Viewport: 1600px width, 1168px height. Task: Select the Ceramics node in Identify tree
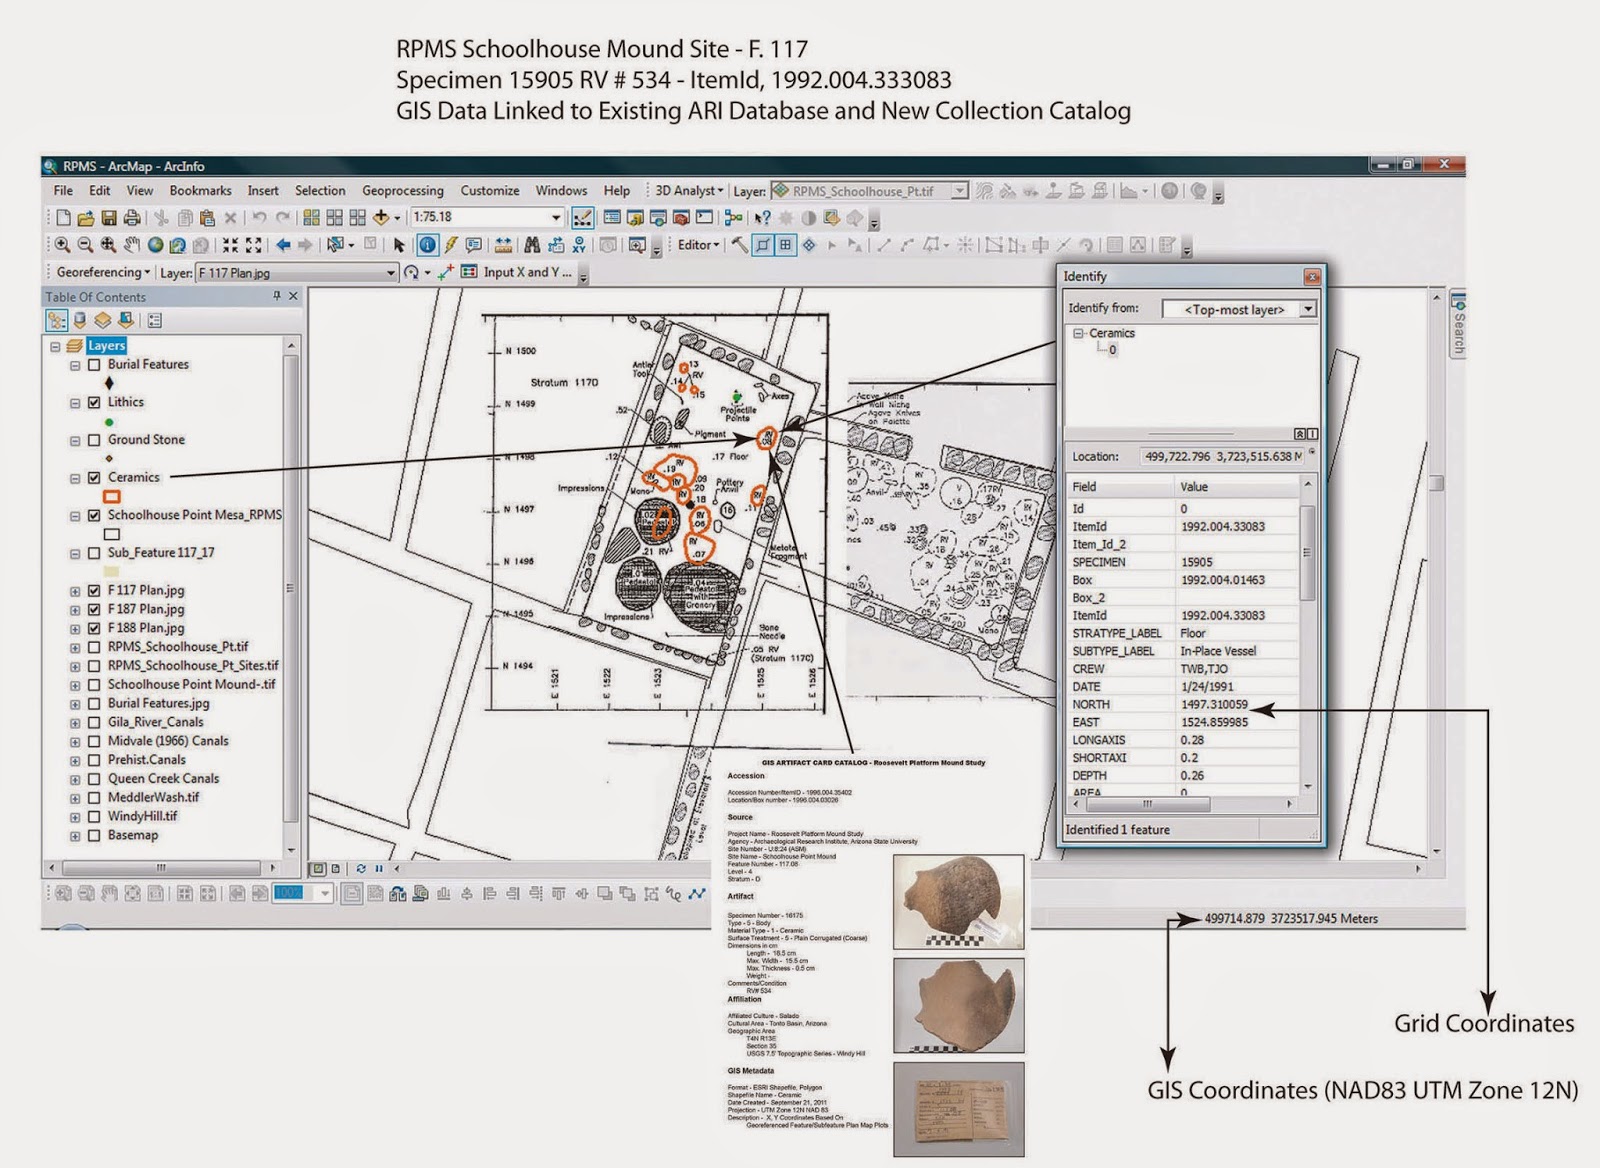click(1111, 333)
